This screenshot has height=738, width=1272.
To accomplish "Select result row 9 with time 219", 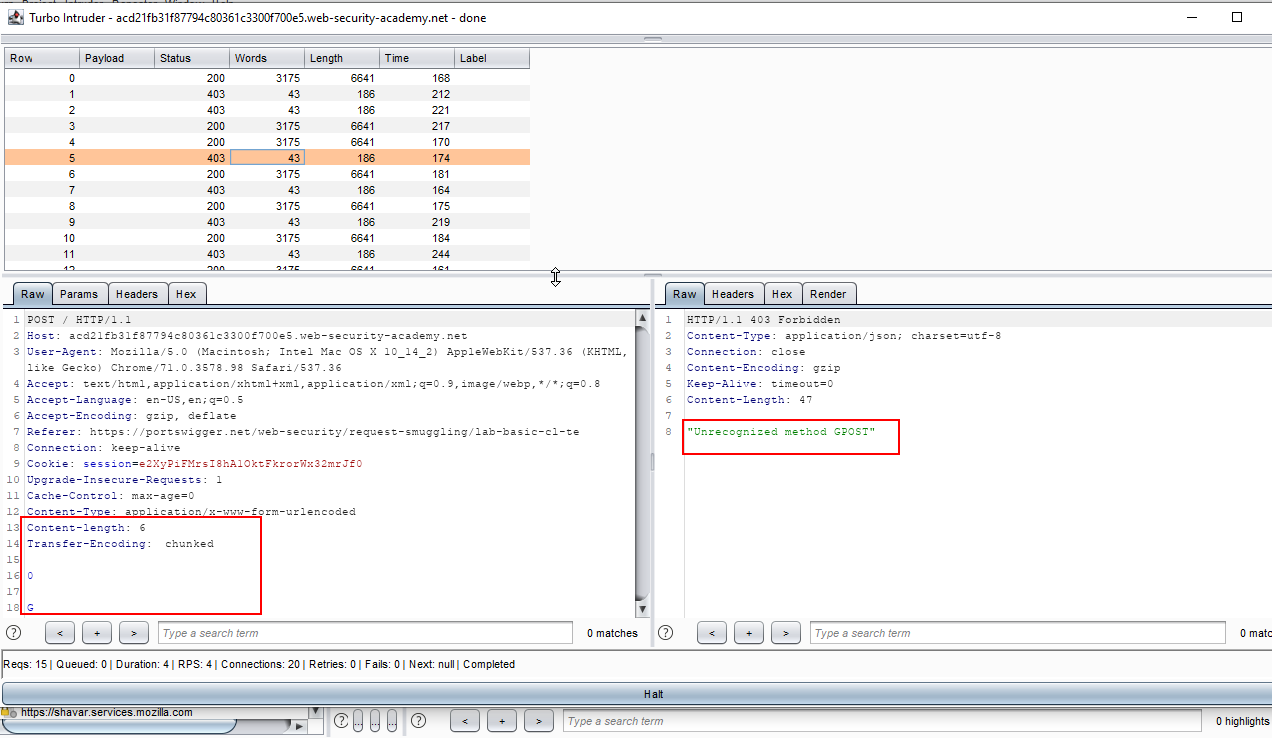I will click(267, 222).
